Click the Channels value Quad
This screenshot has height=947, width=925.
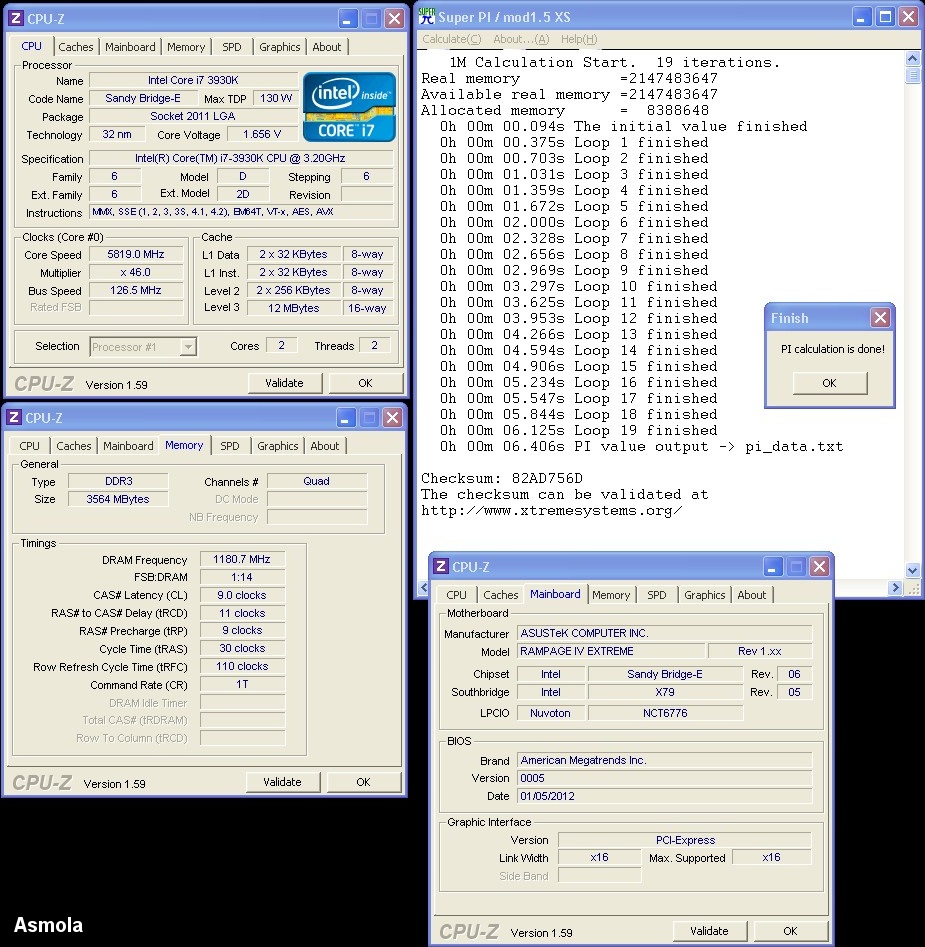tap(316, 481)
